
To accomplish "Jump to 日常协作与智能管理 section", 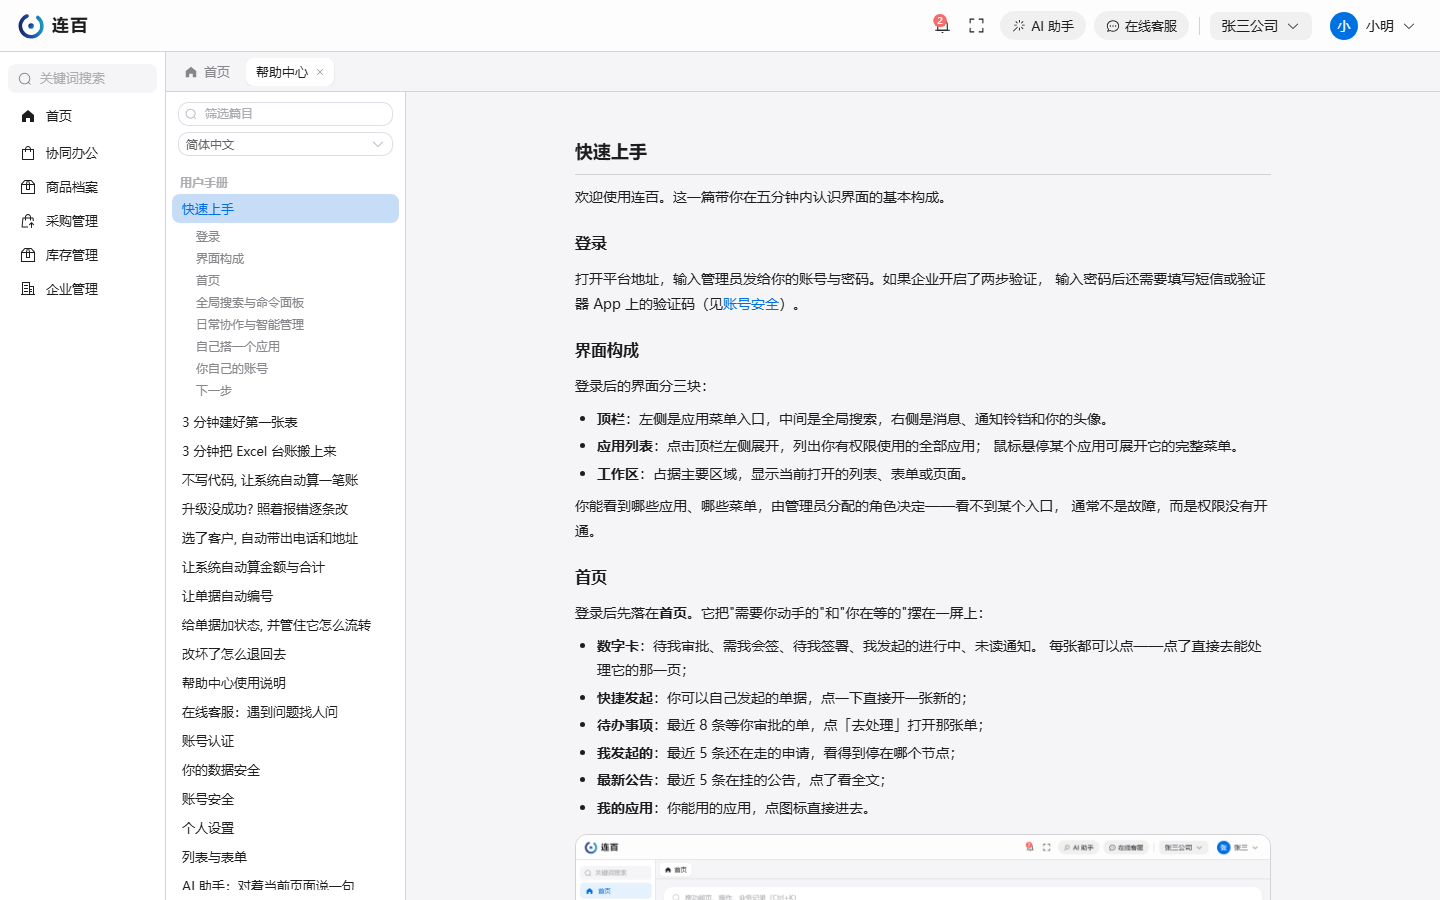I will click(x=250, y=325).
